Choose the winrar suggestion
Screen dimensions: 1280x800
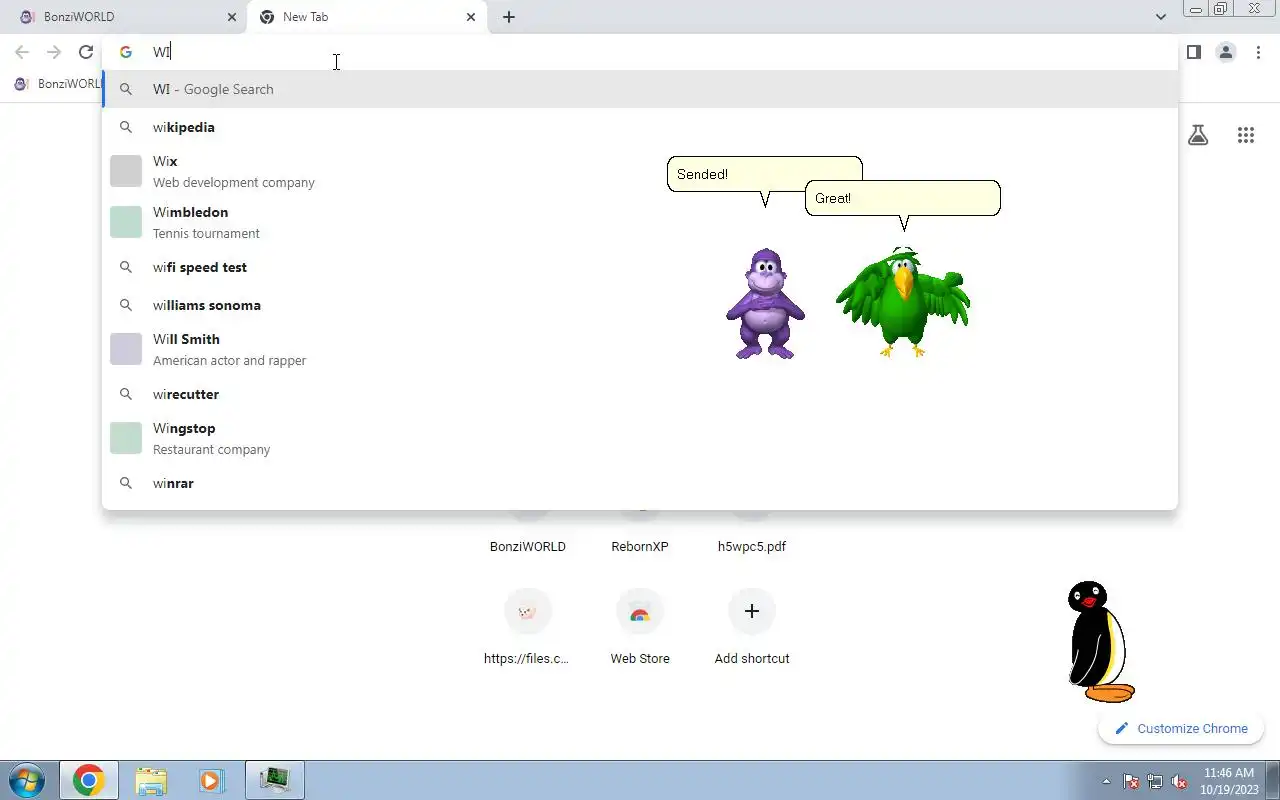point(640,483)
